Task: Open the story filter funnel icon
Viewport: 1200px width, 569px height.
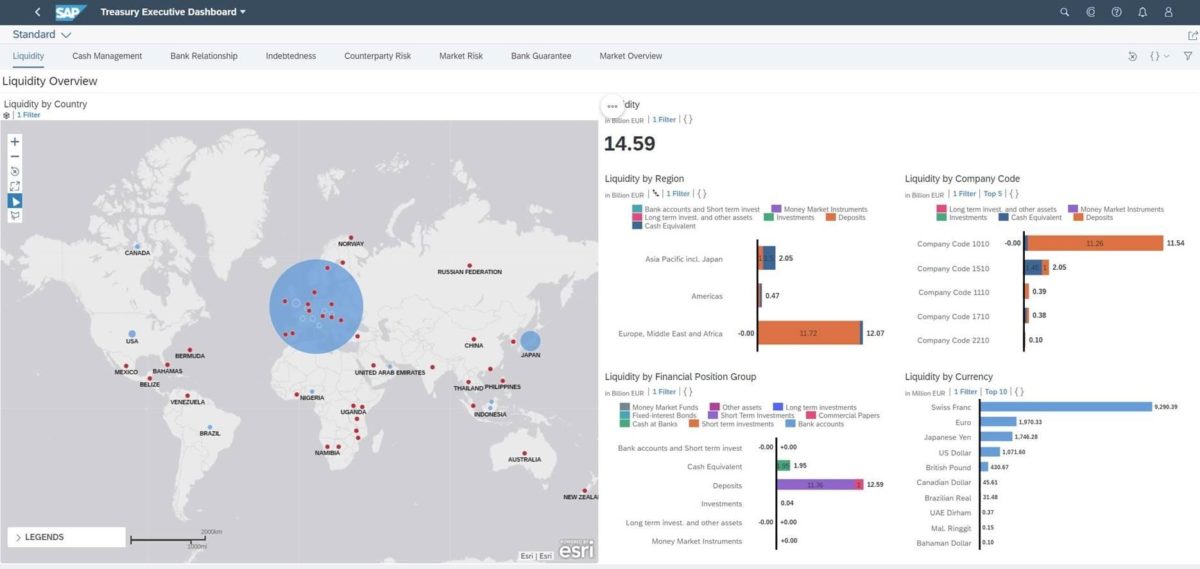Action: (x=1188, y=56)
